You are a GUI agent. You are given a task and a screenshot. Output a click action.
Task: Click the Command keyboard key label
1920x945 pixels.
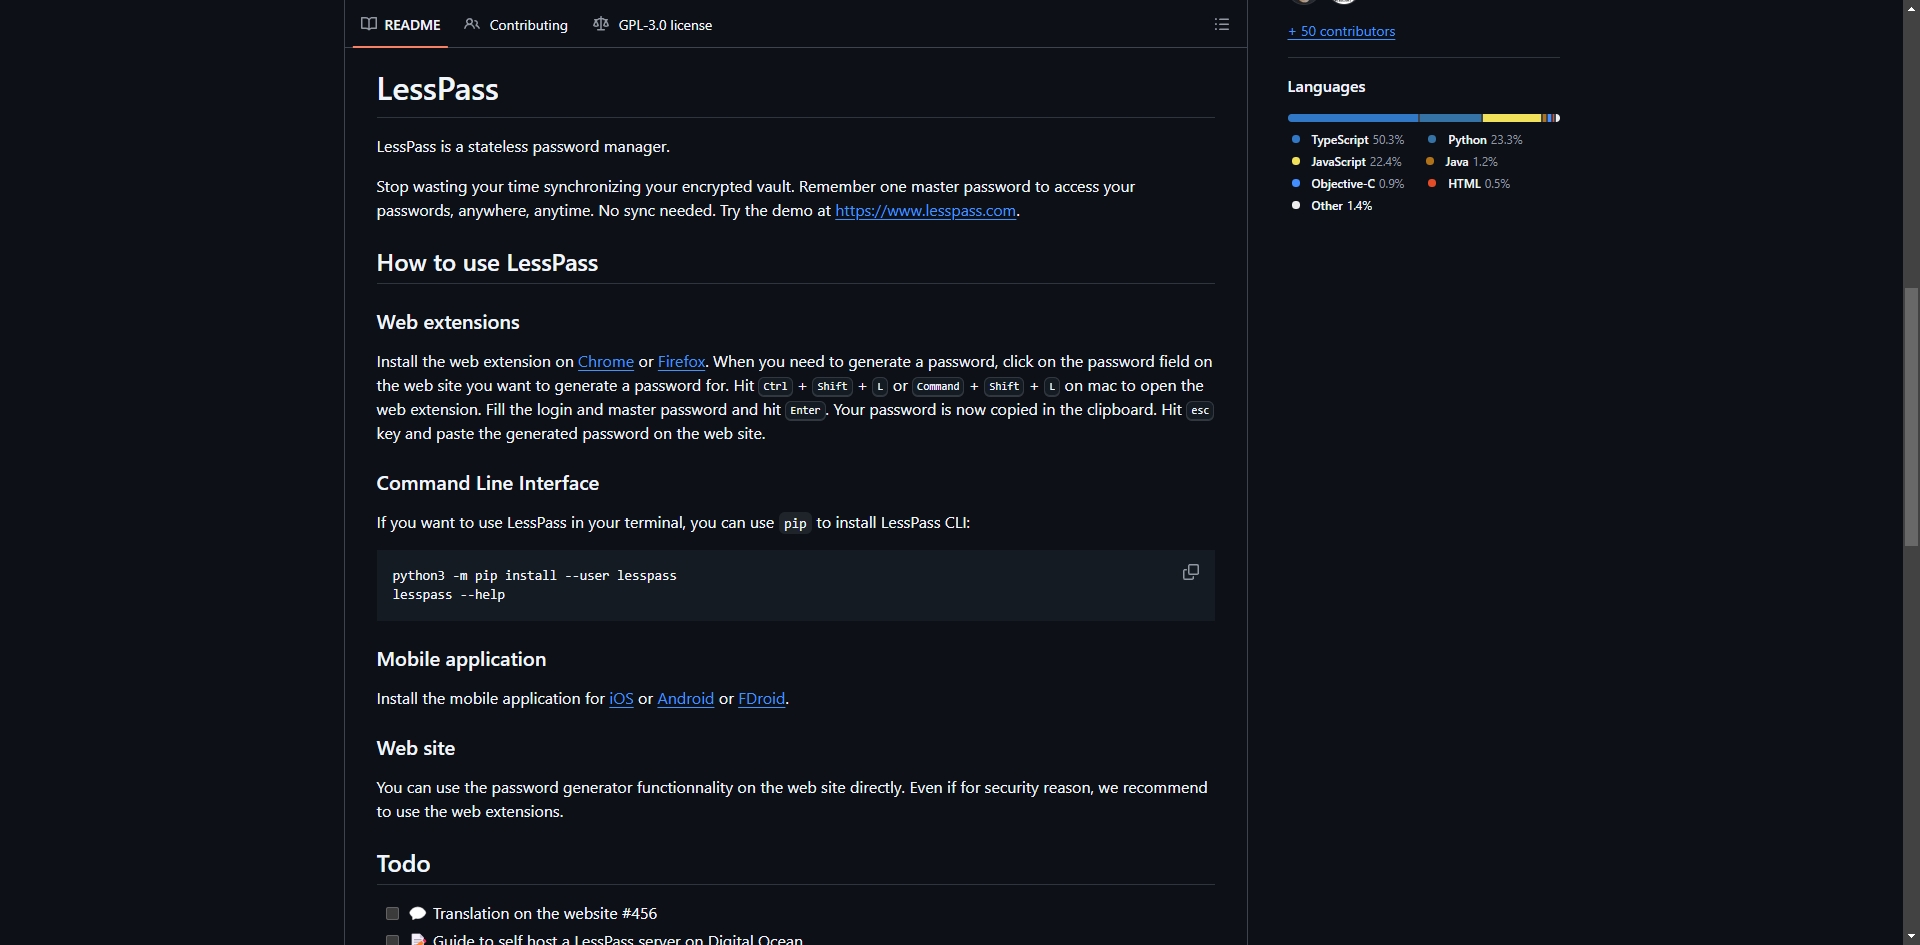tap(938, 387)
